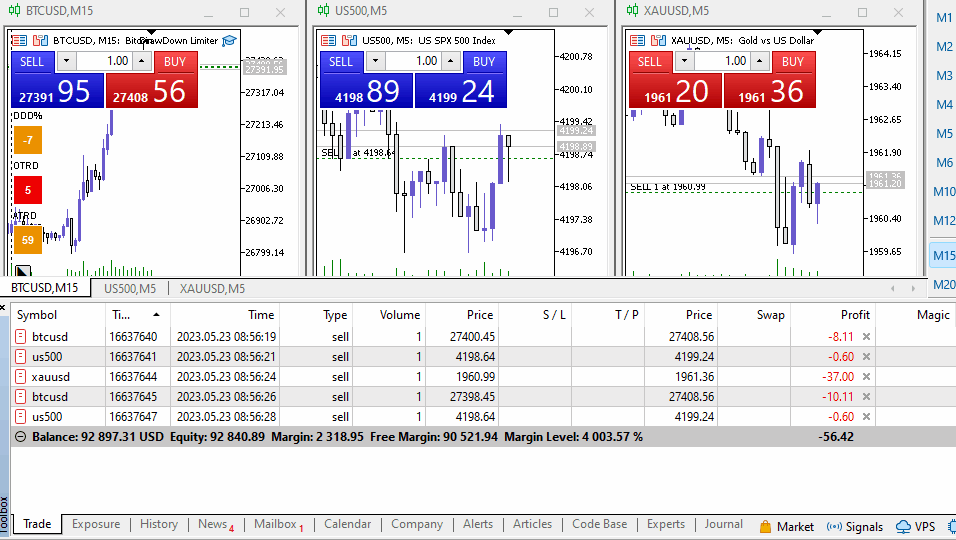Click the xauusd position row icon
956x540 pixels.
(x=20, y=377)
